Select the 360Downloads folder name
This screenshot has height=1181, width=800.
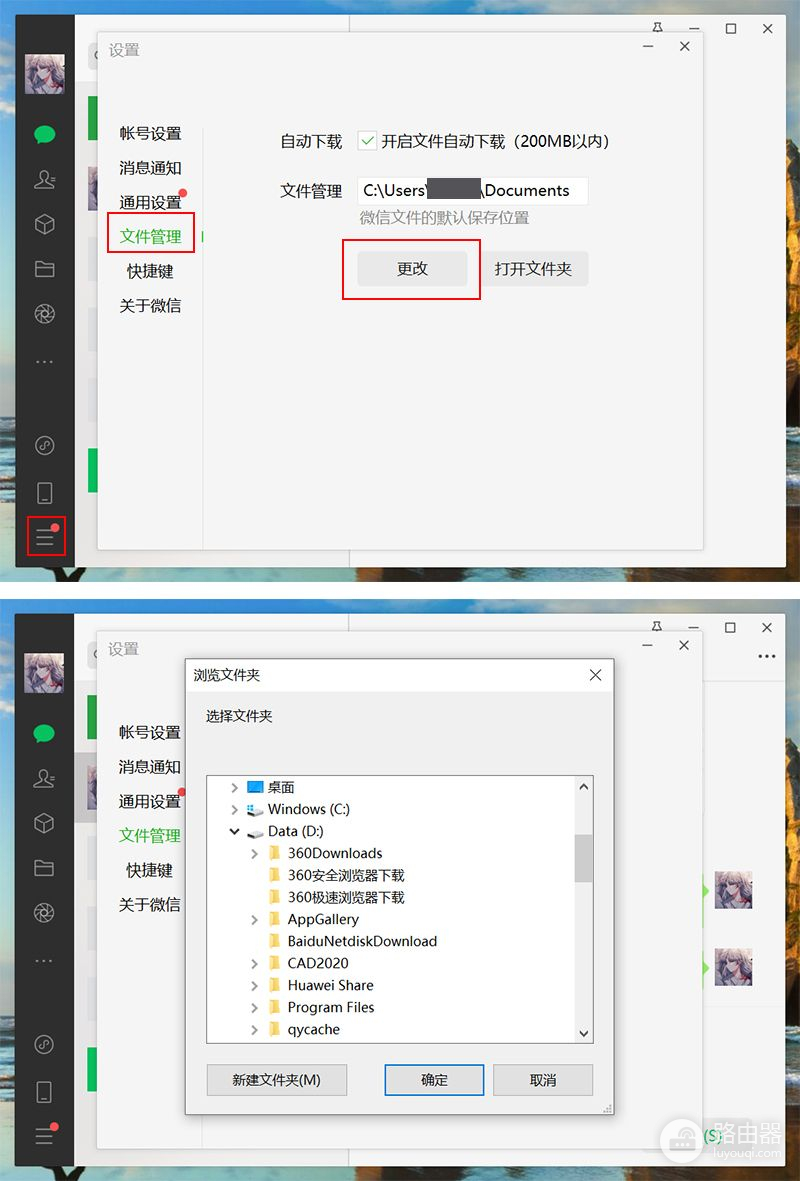pos(335,853)
